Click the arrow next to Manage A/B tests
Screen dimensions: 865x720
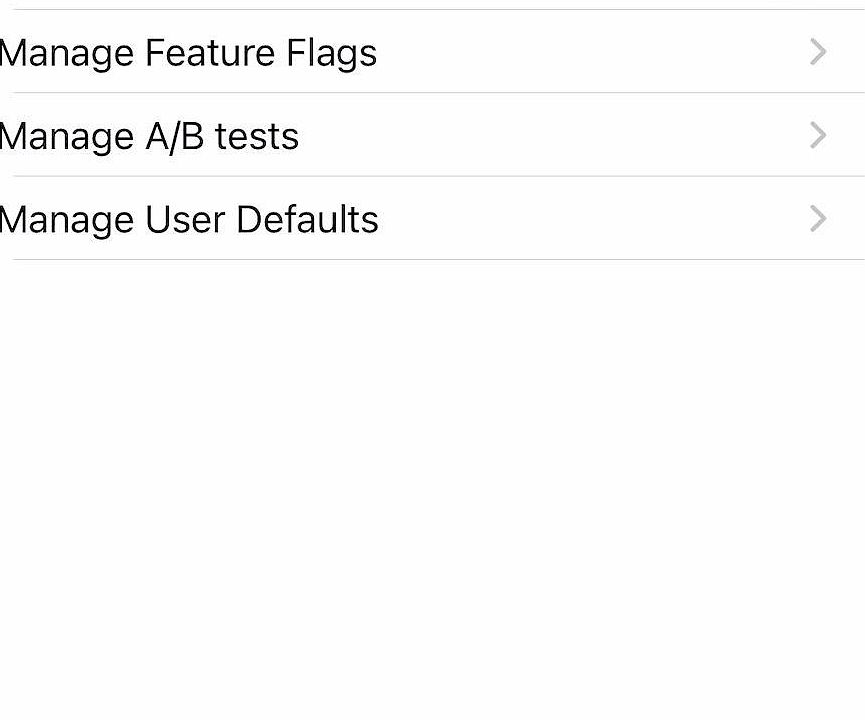(x=818, y=135)
